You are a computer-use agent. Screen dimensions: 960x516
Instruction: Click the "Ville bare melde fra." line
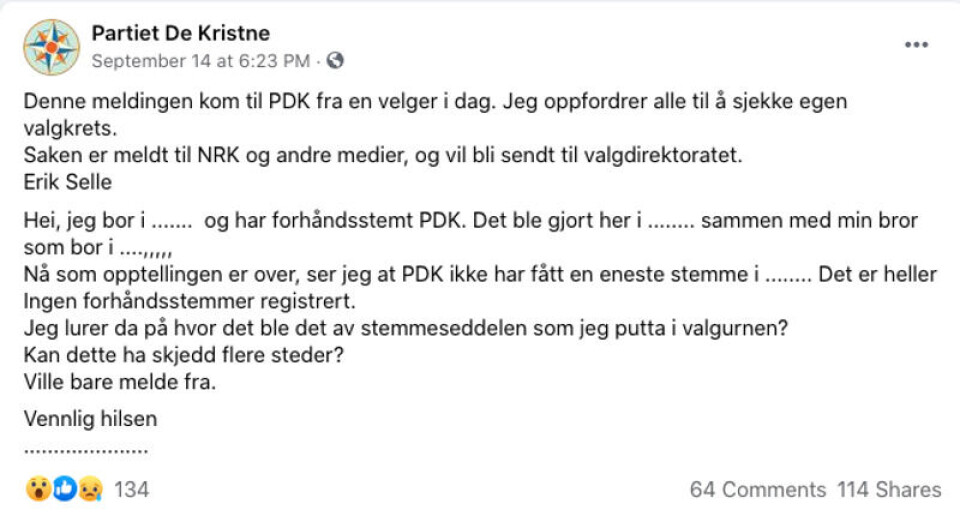pos(120,381)
